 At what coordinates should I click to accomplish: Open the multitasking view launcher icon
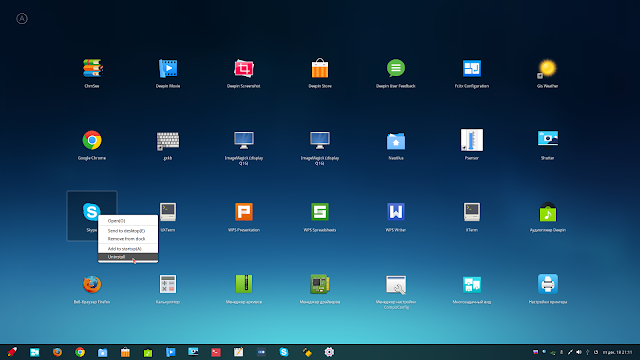pos(472,284)
